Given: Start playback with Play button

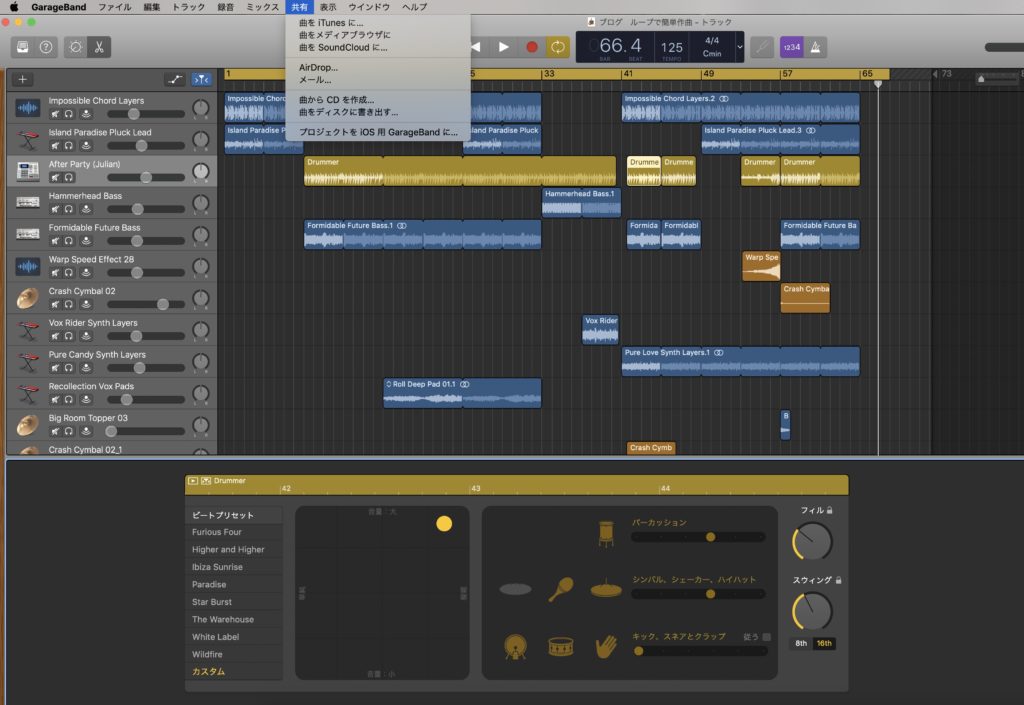Looking at the screenshot, I should [504, 47].
